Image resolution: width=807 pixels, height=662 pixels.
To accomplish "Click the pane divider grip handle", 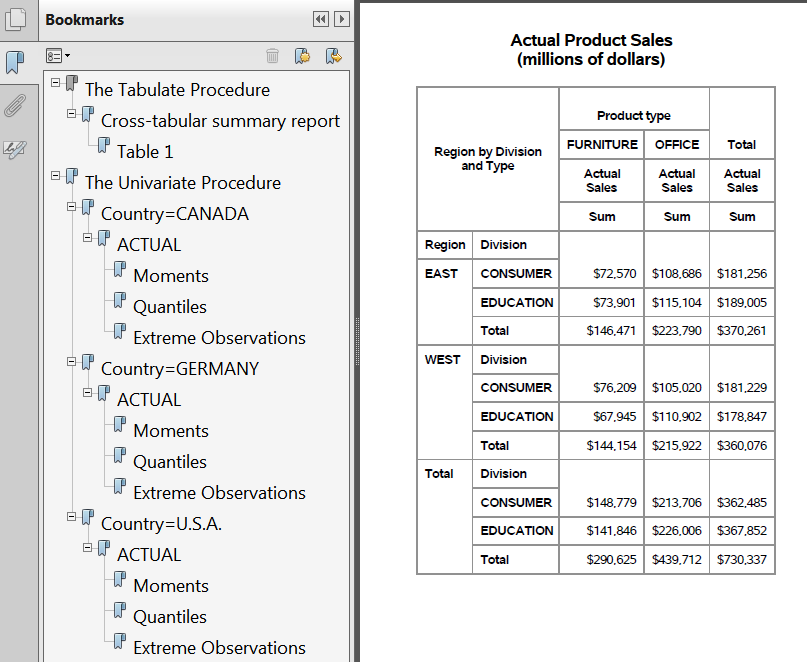I will point(355,330).
